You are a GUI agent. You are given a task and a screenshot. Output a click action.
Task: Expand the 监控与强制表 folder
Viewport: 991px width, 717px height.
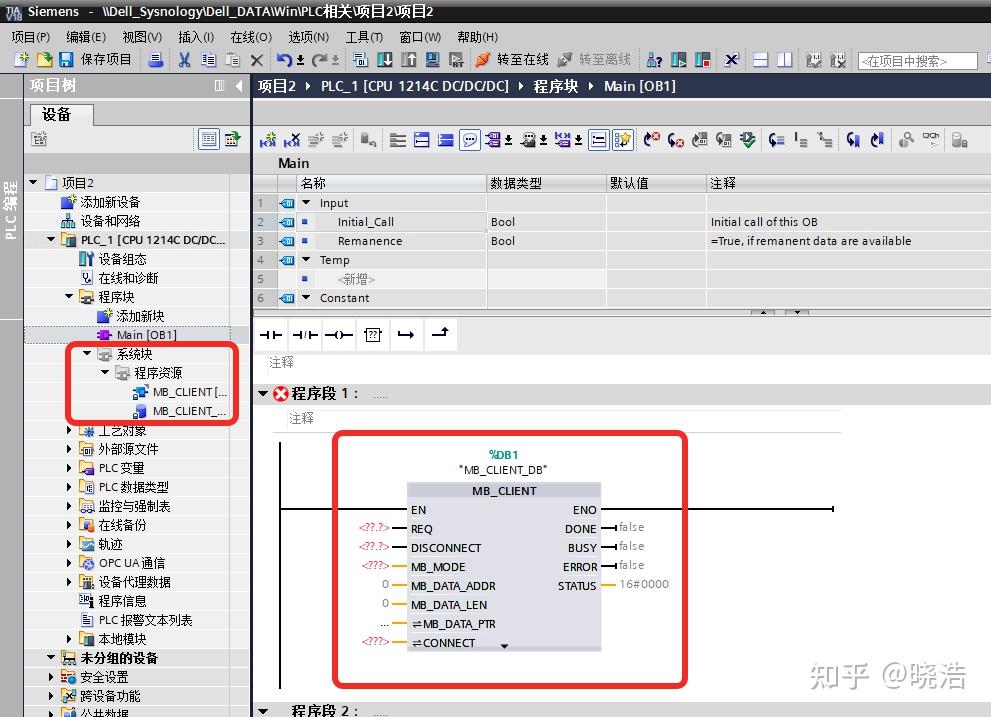[69, 506]
